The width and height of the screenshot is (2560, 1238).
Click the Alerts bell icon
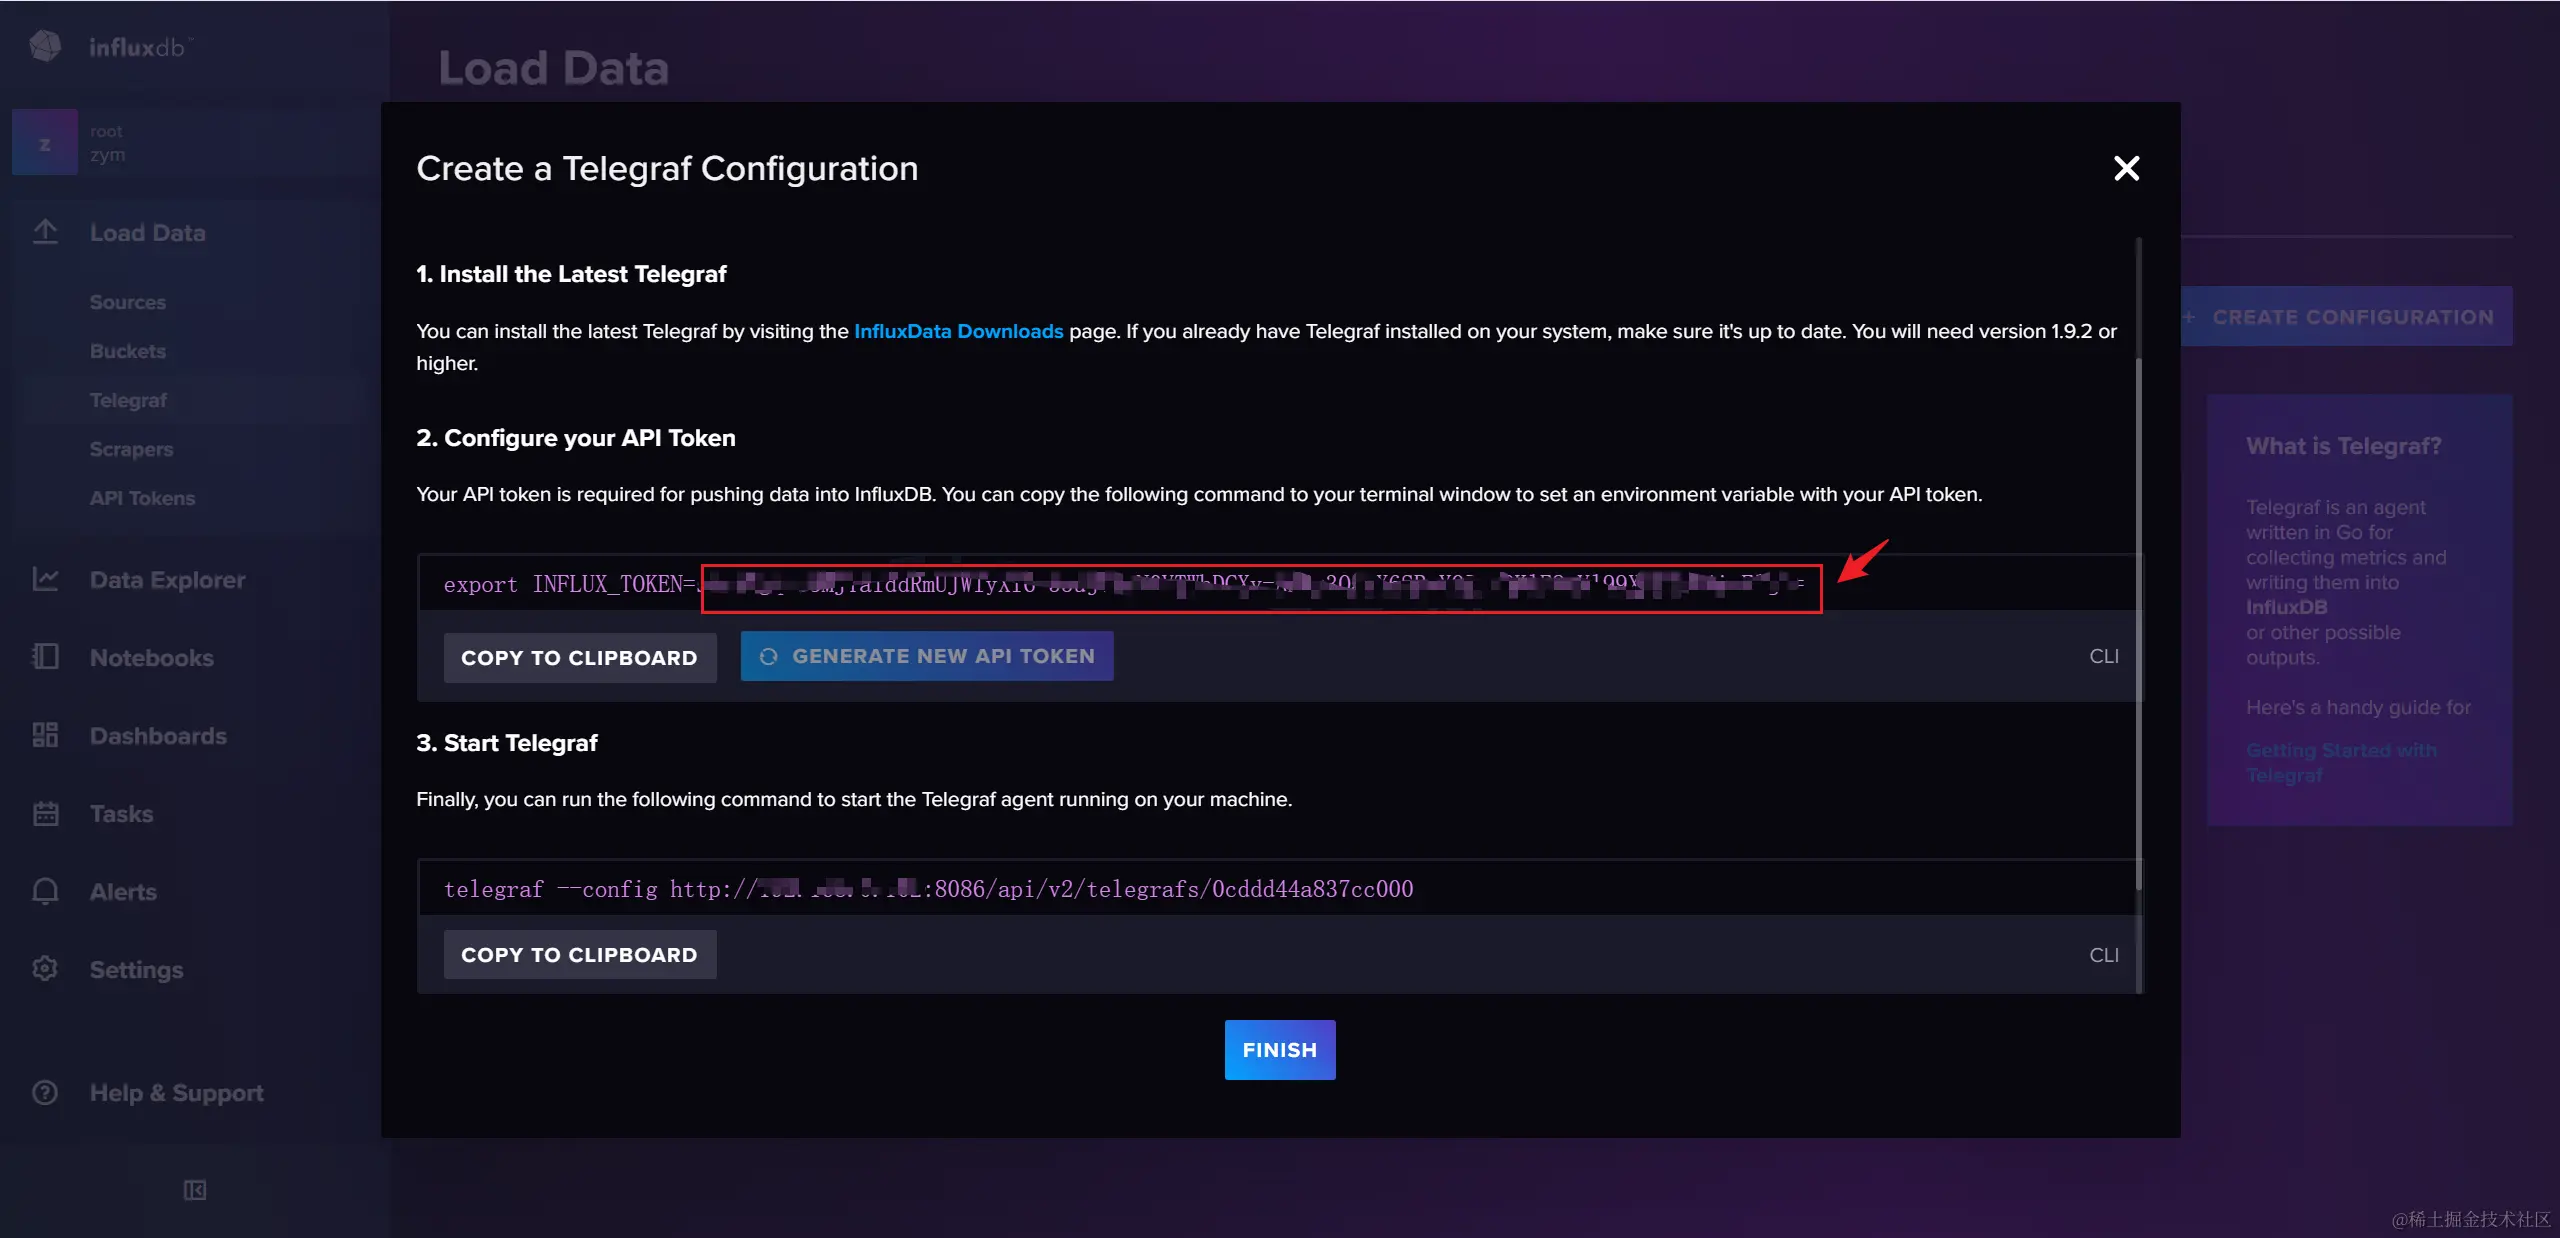point(45,891)
